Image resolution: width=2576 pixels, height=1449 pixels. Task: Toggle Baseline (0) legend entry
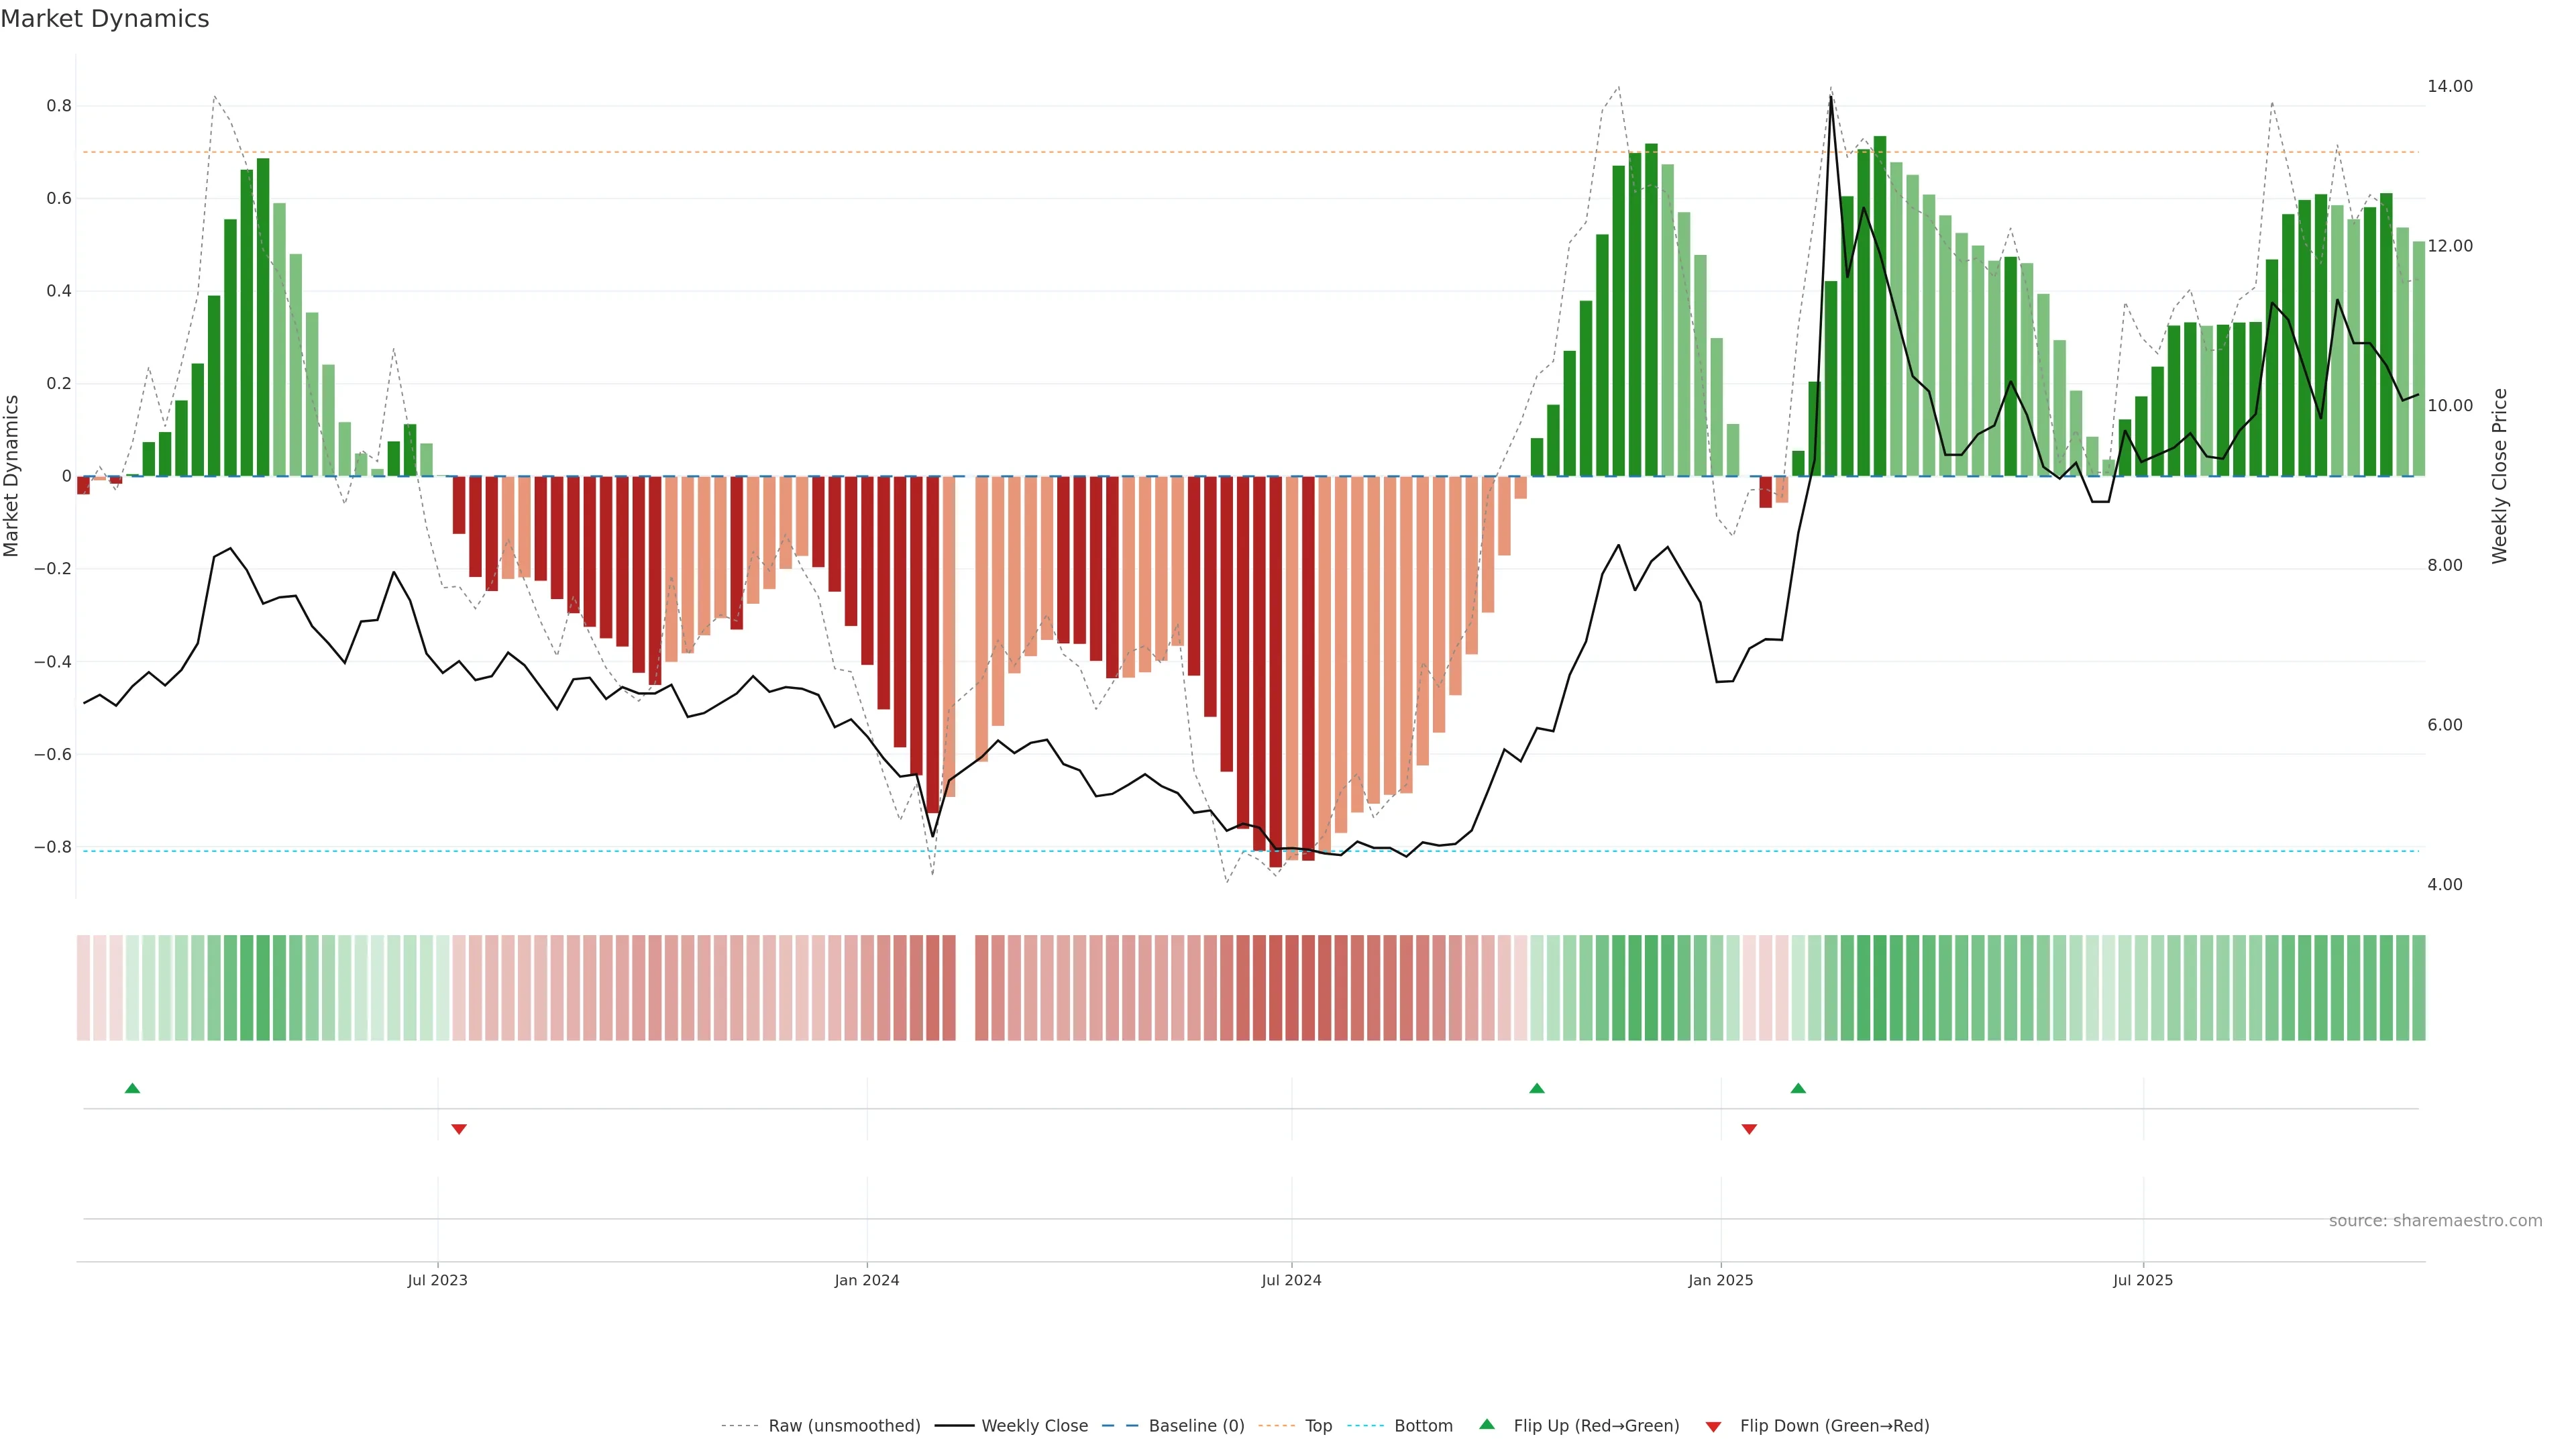point(1196,1425)
